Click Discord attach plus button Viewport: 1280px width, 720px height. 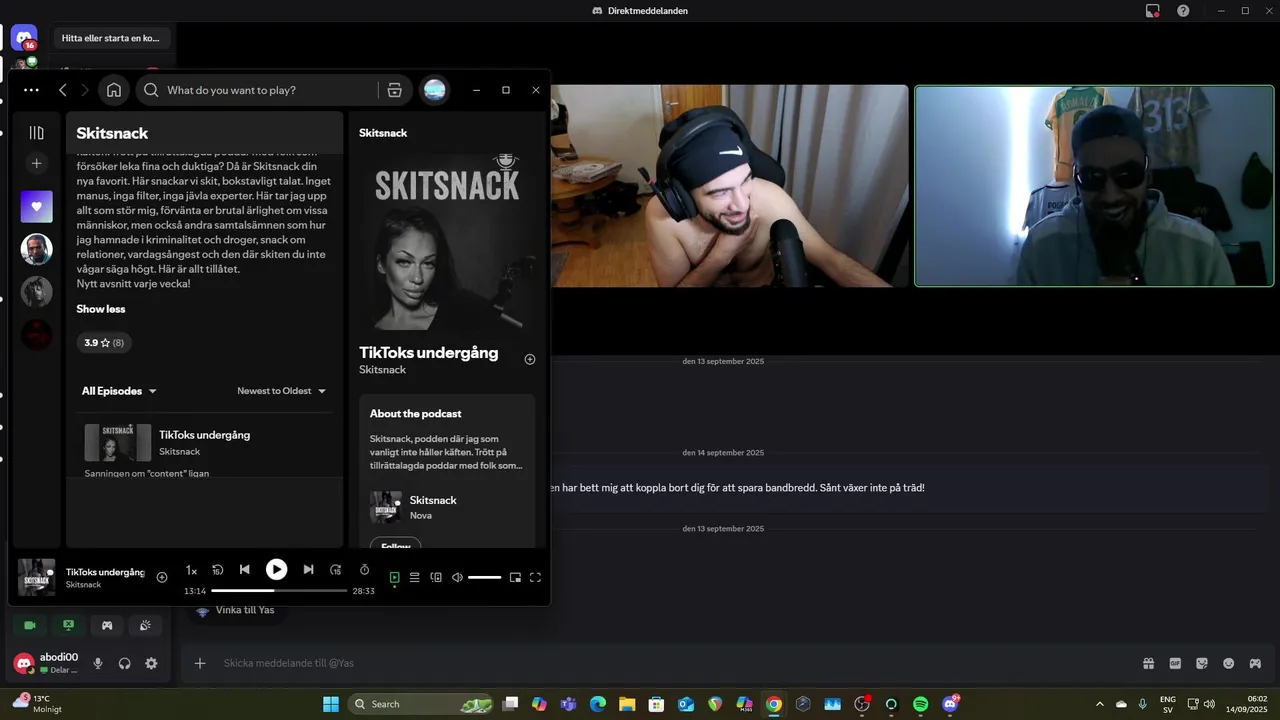pyautogui.click(x=200, y=663)
